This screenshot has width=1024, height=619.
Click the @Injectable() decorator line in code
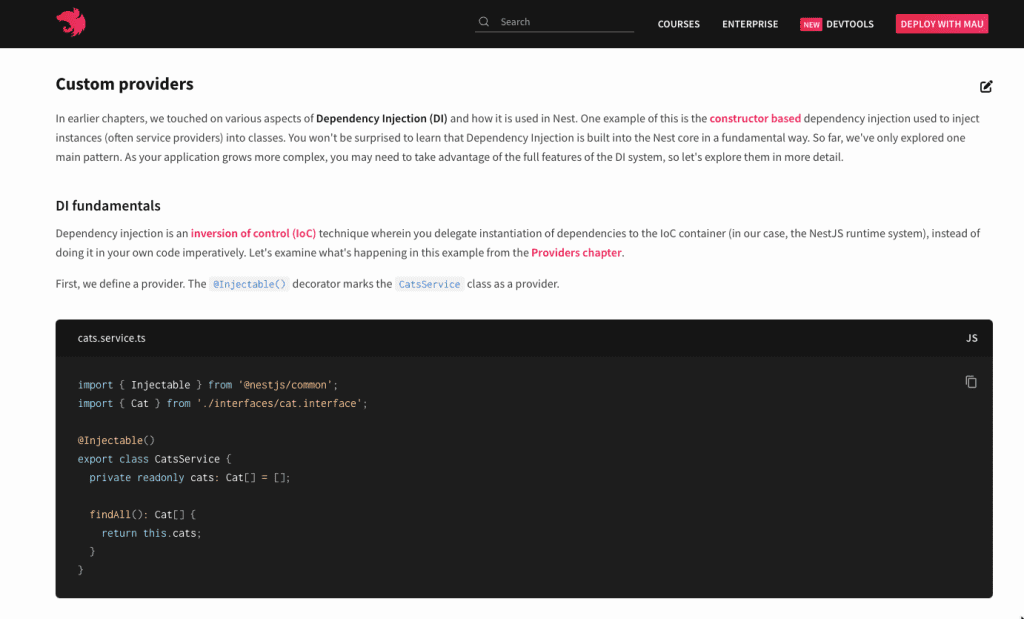(116, 441)
